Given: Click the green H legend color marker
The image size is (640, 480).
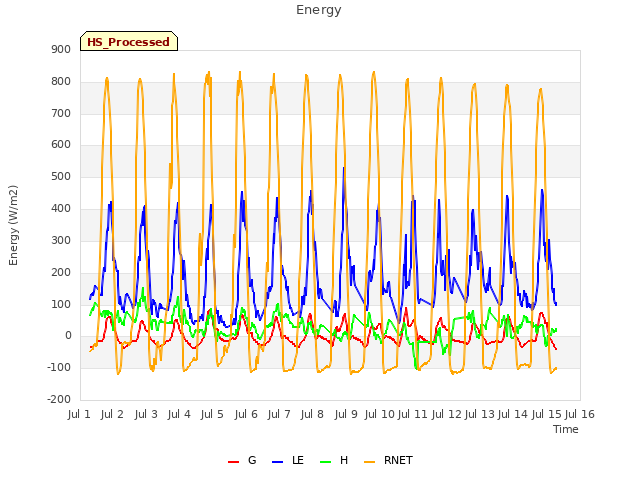Looking at the screenshot, I should [x=326, y=462].
